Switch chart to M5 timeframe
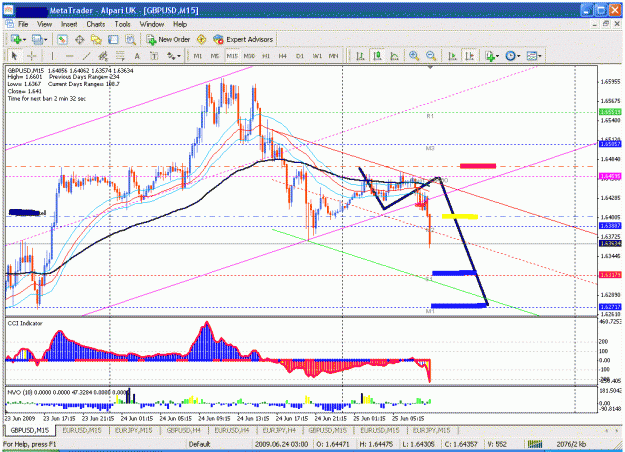The image size is (625, 452). pyautogui.click(x=215, y=56)
